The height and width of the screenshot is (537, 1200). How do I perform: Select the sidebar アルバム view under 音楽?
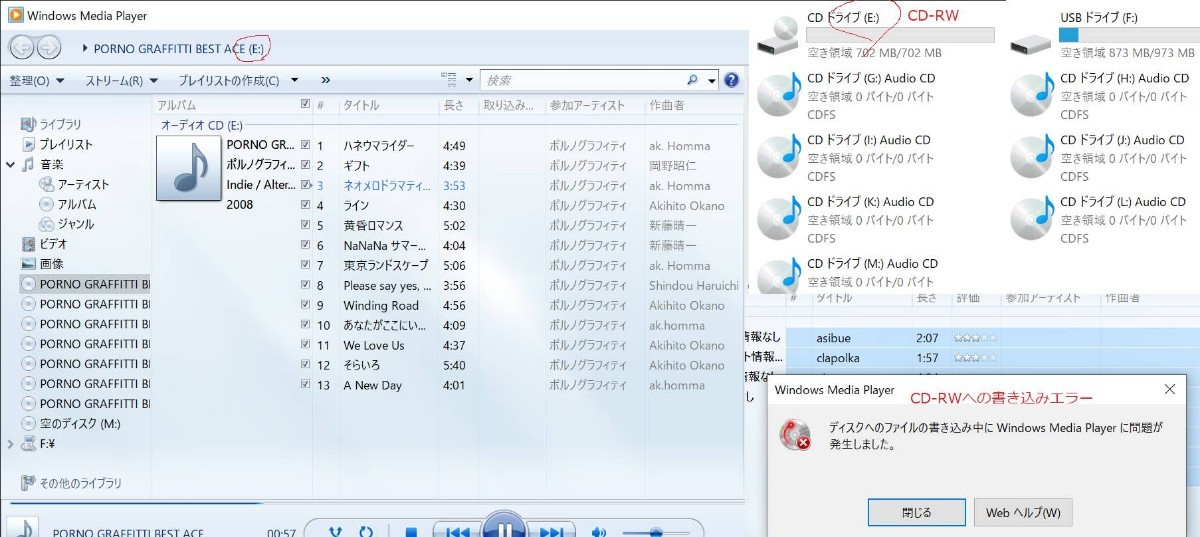point(67,204)
